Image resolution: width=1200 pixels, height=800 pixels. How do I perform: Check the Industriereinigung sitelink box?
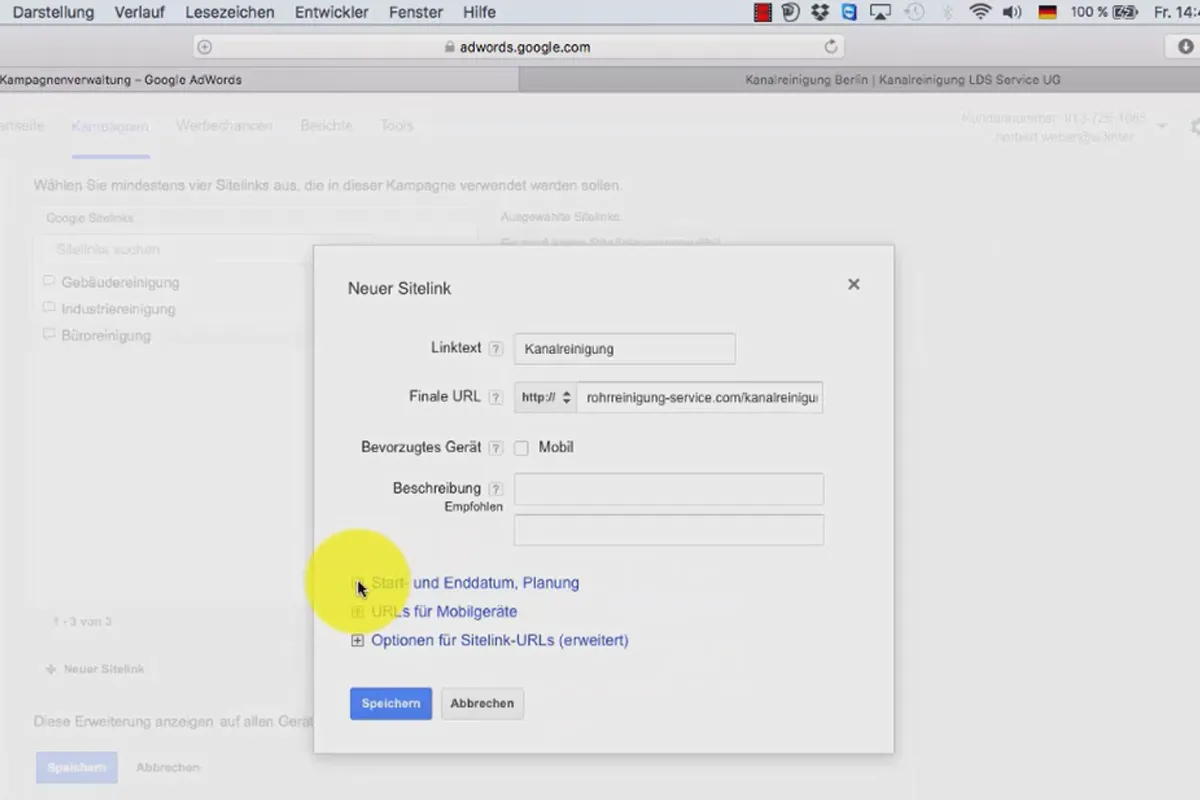[49, 308]
